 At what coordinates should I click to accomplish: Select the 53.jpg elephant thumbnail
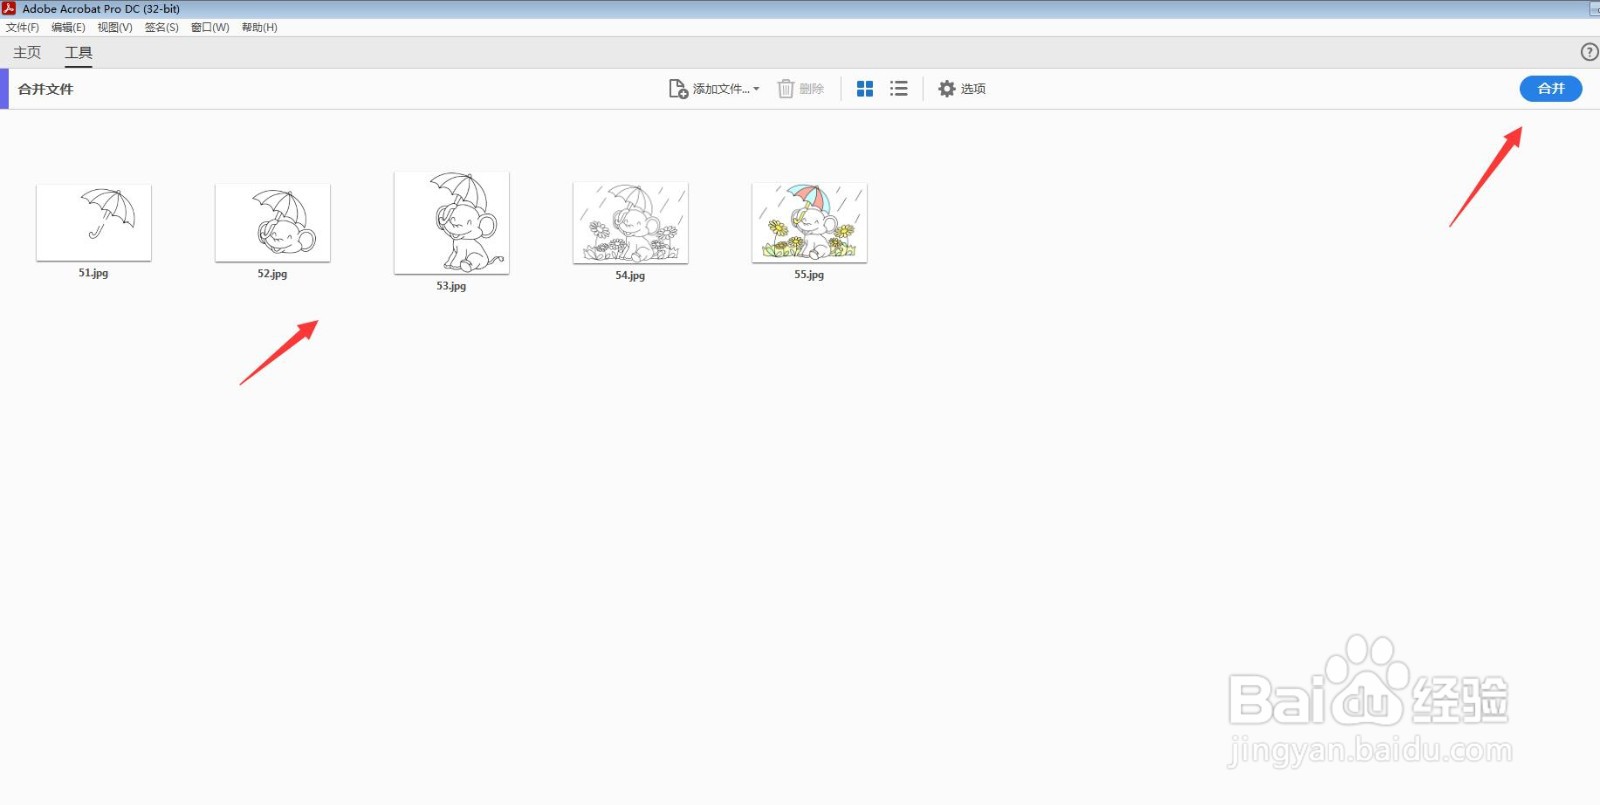[x=452, y=222]
